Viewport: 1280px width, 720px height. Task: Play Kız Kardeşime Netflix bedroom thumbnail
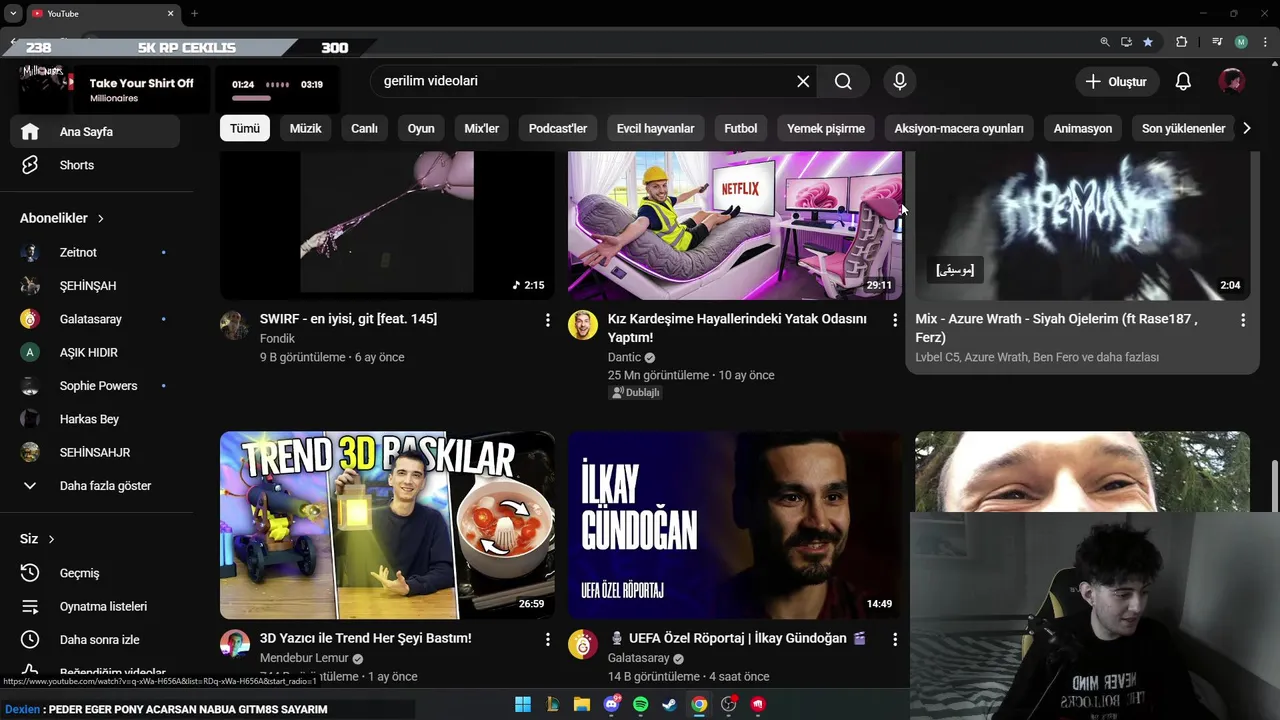735,225
